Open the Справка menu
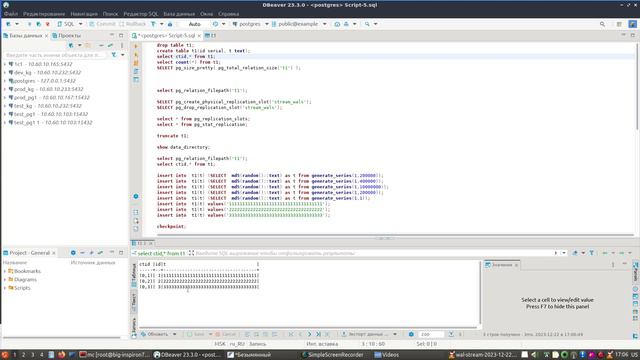 pos(229,14)
